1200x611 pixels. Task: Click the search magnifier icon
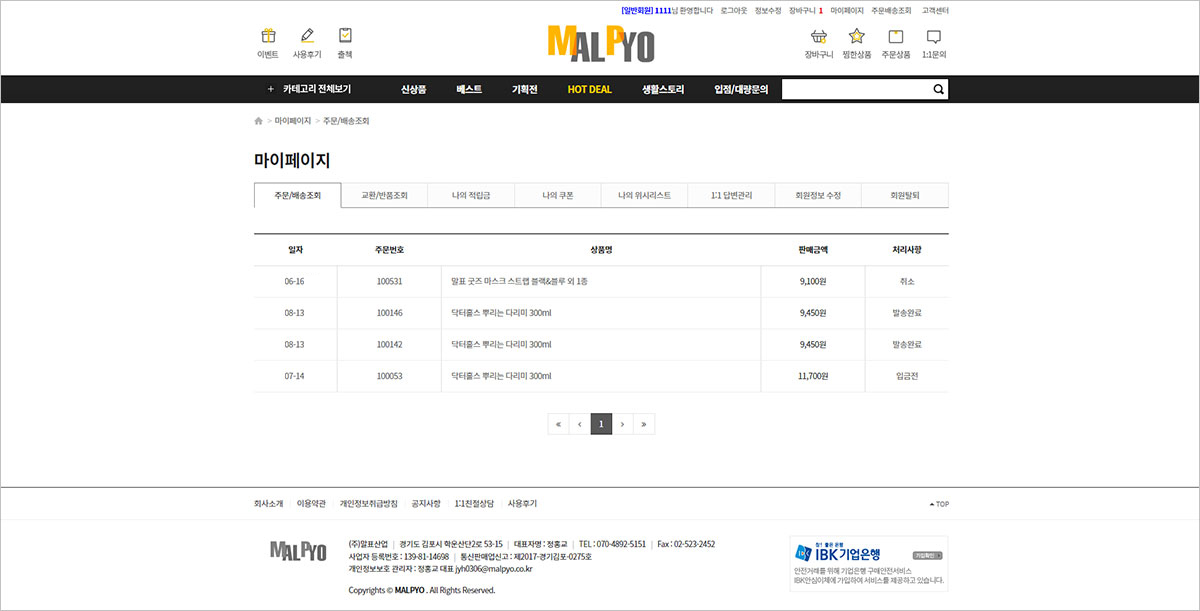(938, 89)
